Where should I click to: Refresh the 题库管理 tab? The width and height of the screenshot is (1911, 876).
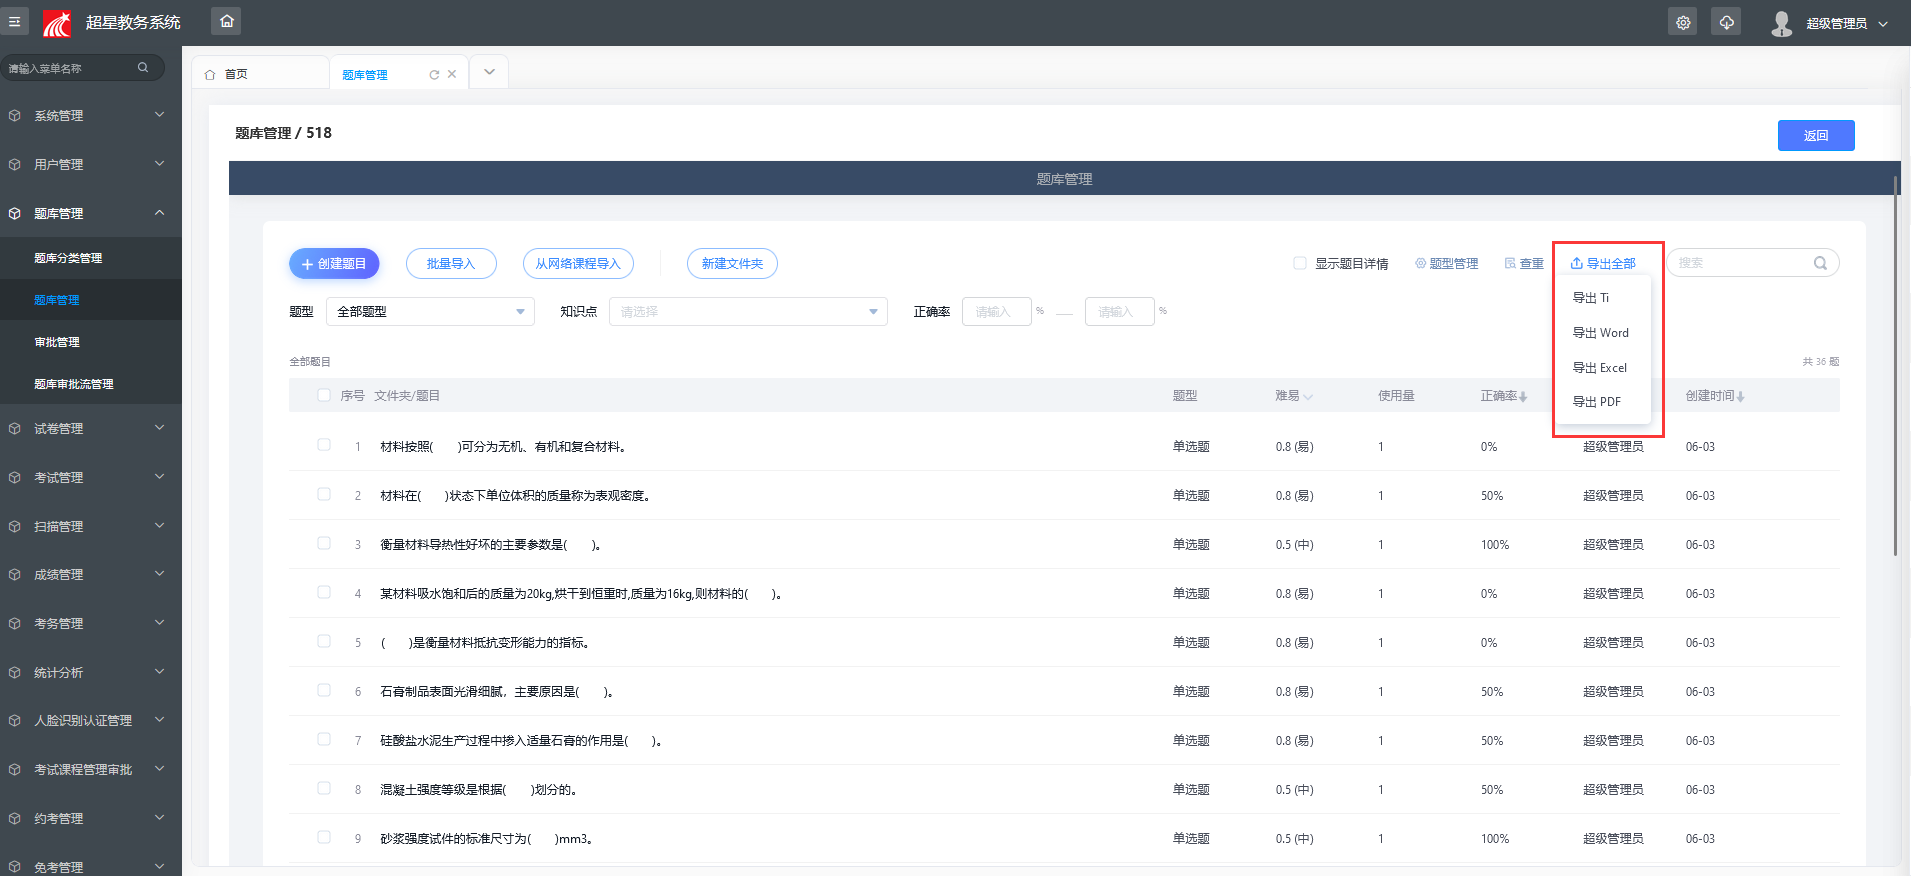click(434, 75)
